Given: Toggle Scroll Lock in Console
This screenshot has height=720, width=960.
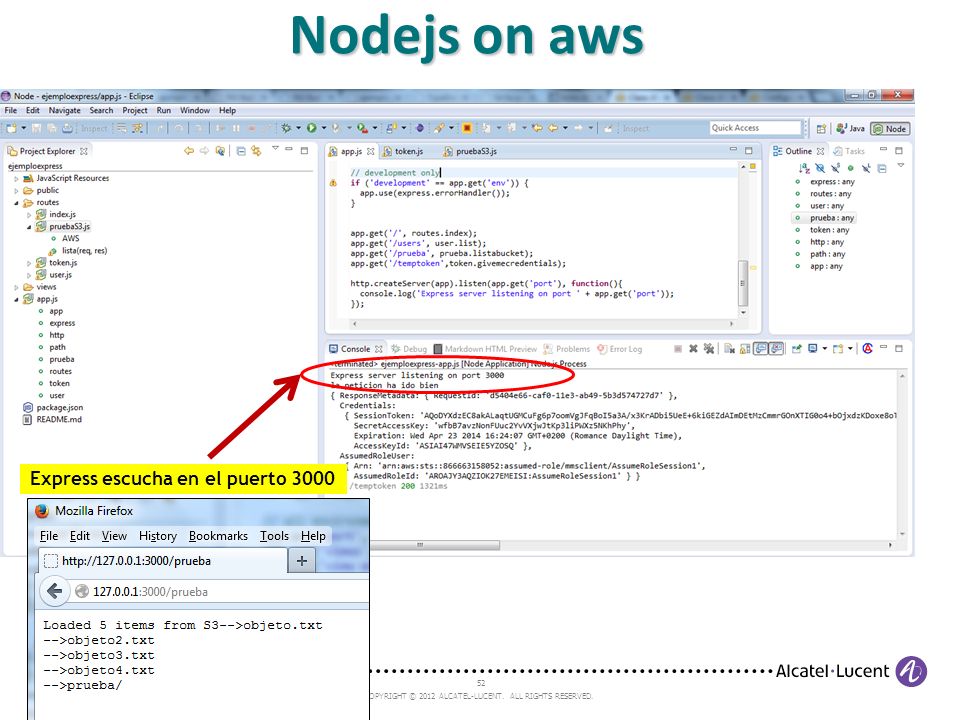Looking at the screenshot, I should 744,348.
